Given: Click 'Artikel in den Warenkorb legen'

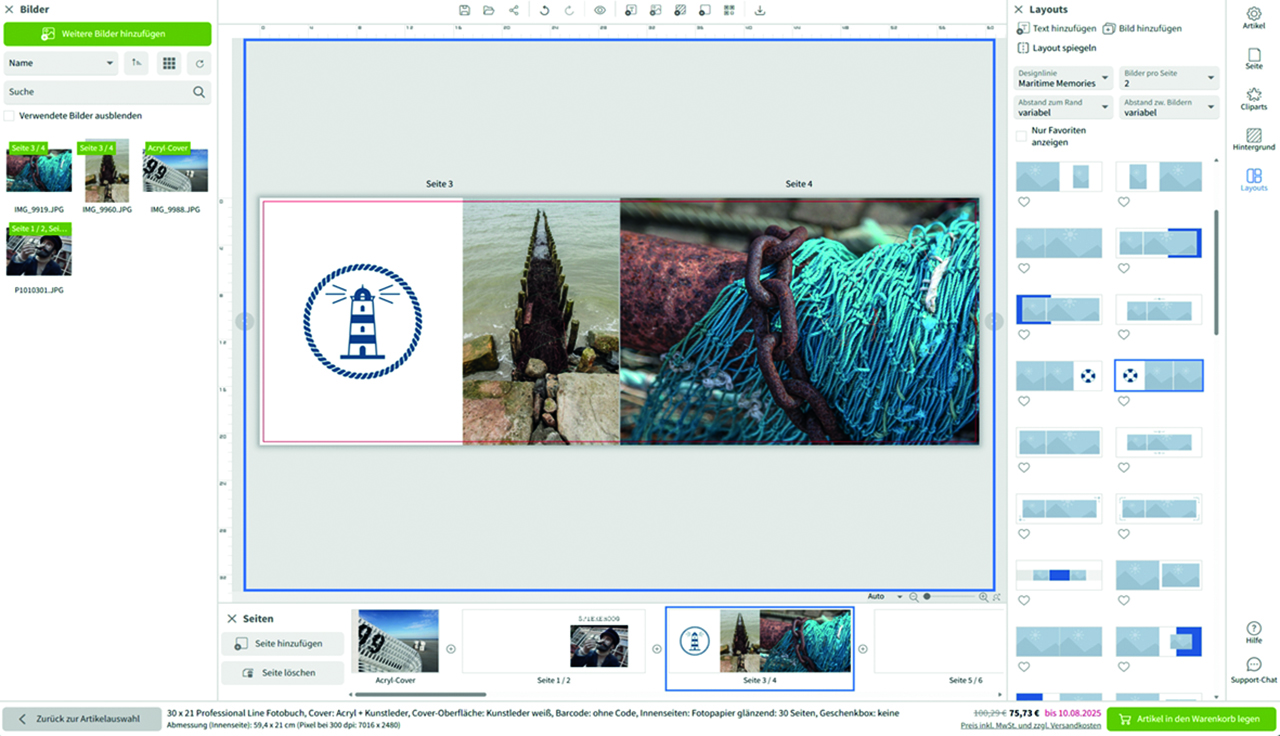Looking at the screenshot, I should (x=1191, y=719).
